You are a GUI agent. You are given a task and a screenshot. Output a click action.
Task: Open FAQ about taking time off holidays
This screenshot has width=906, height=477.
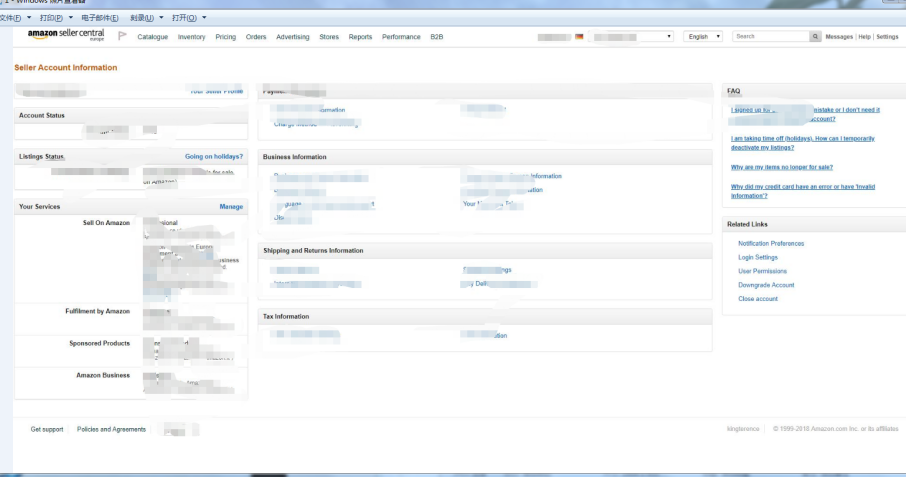click(x=803, y=143)
